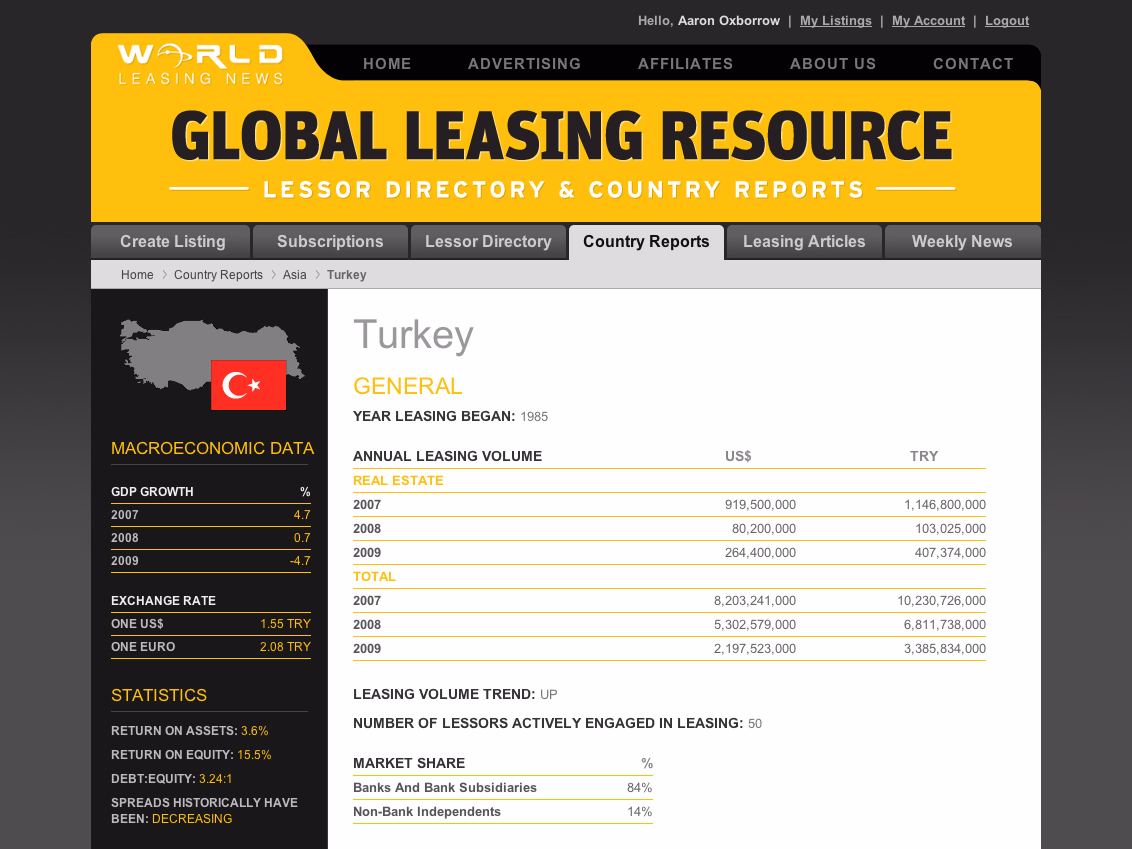Click the value 6,811,738,000
1132x849 pixels.
tap(945, 624)
